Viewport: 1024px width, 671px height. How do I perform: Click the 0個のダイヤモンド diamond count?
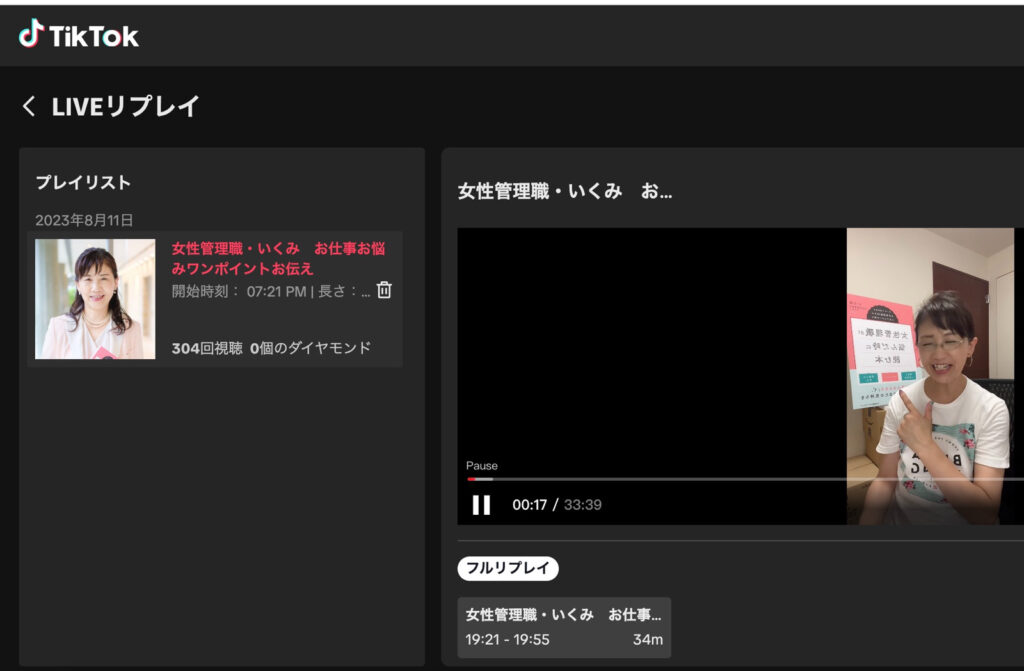coord(310,348)
